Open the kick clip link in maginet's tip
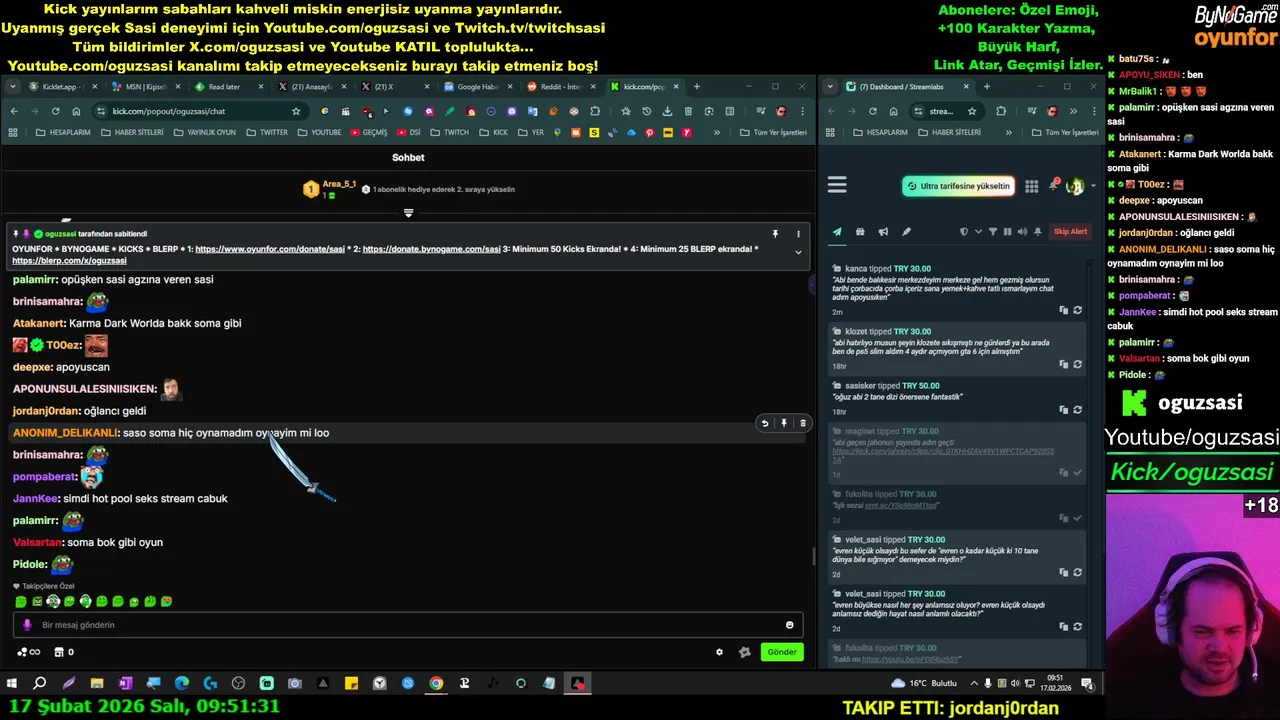Image resolution: width=1280 pixels, height=720 pixels. coord(942,455)
